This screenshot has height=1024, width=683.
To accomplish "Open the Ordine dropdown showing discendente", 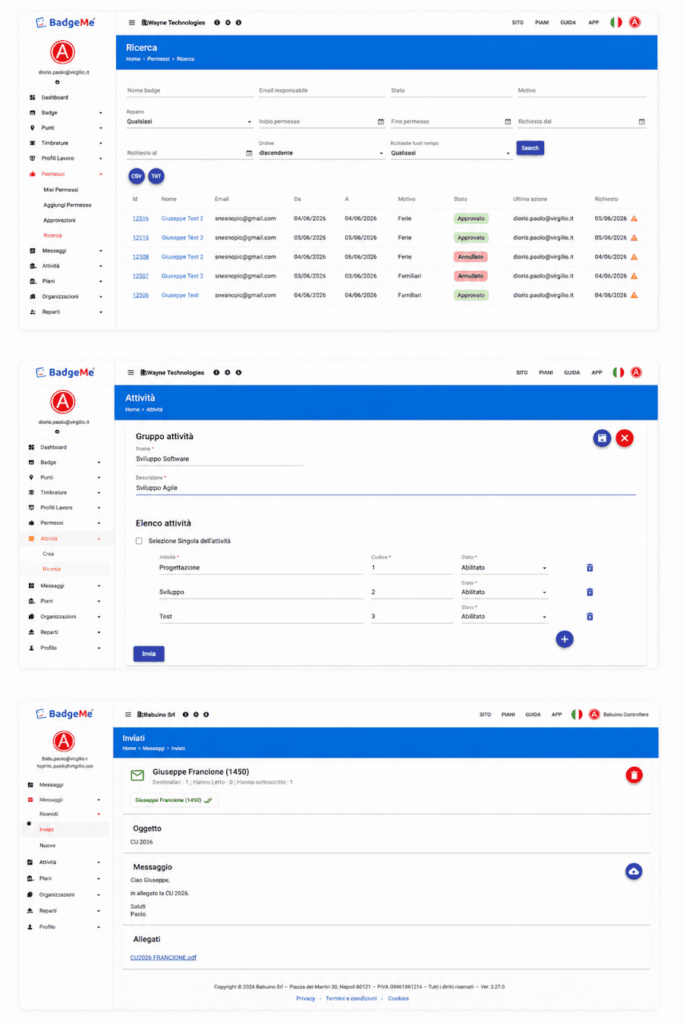I will (321, 153).
